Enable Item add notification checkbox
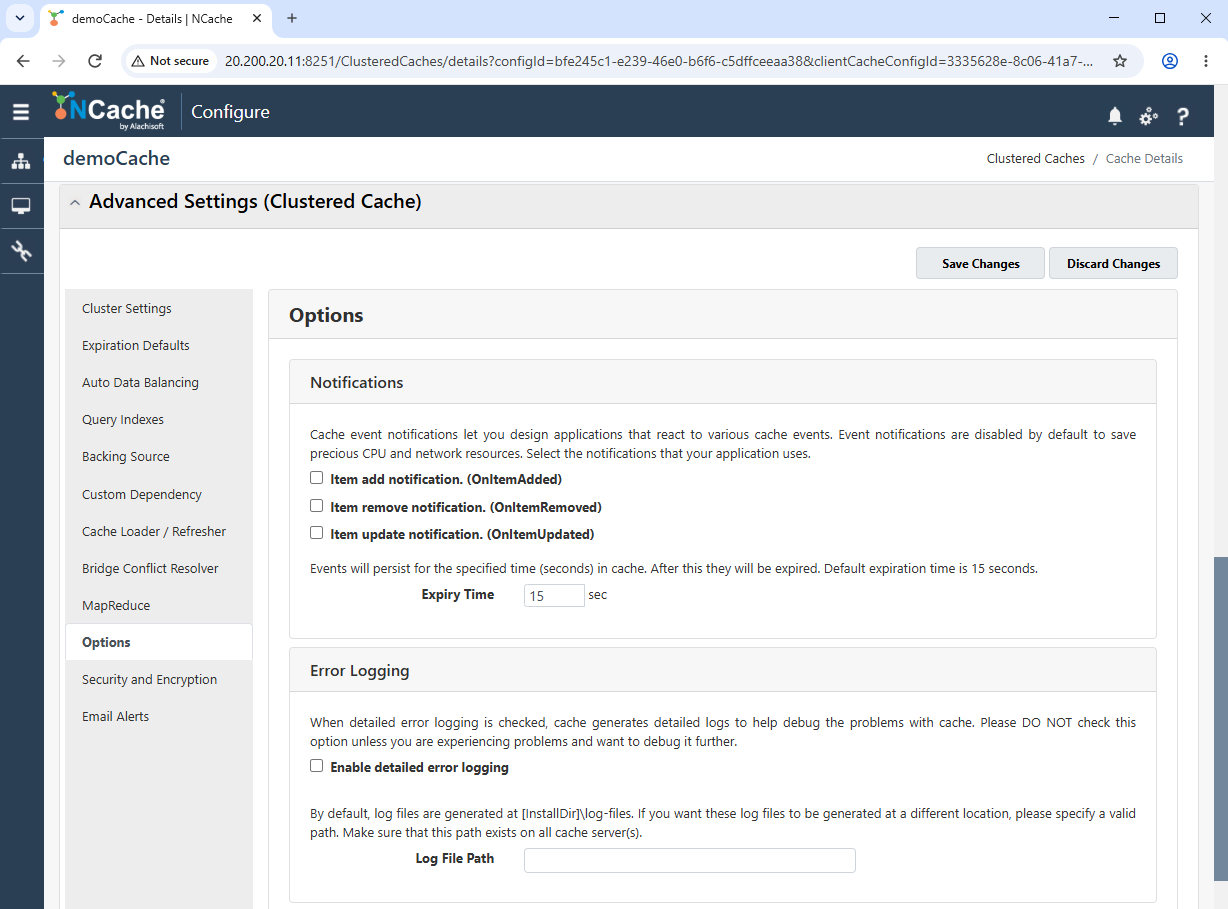This screenshot has height=909, width=1228. click(317, 479)
